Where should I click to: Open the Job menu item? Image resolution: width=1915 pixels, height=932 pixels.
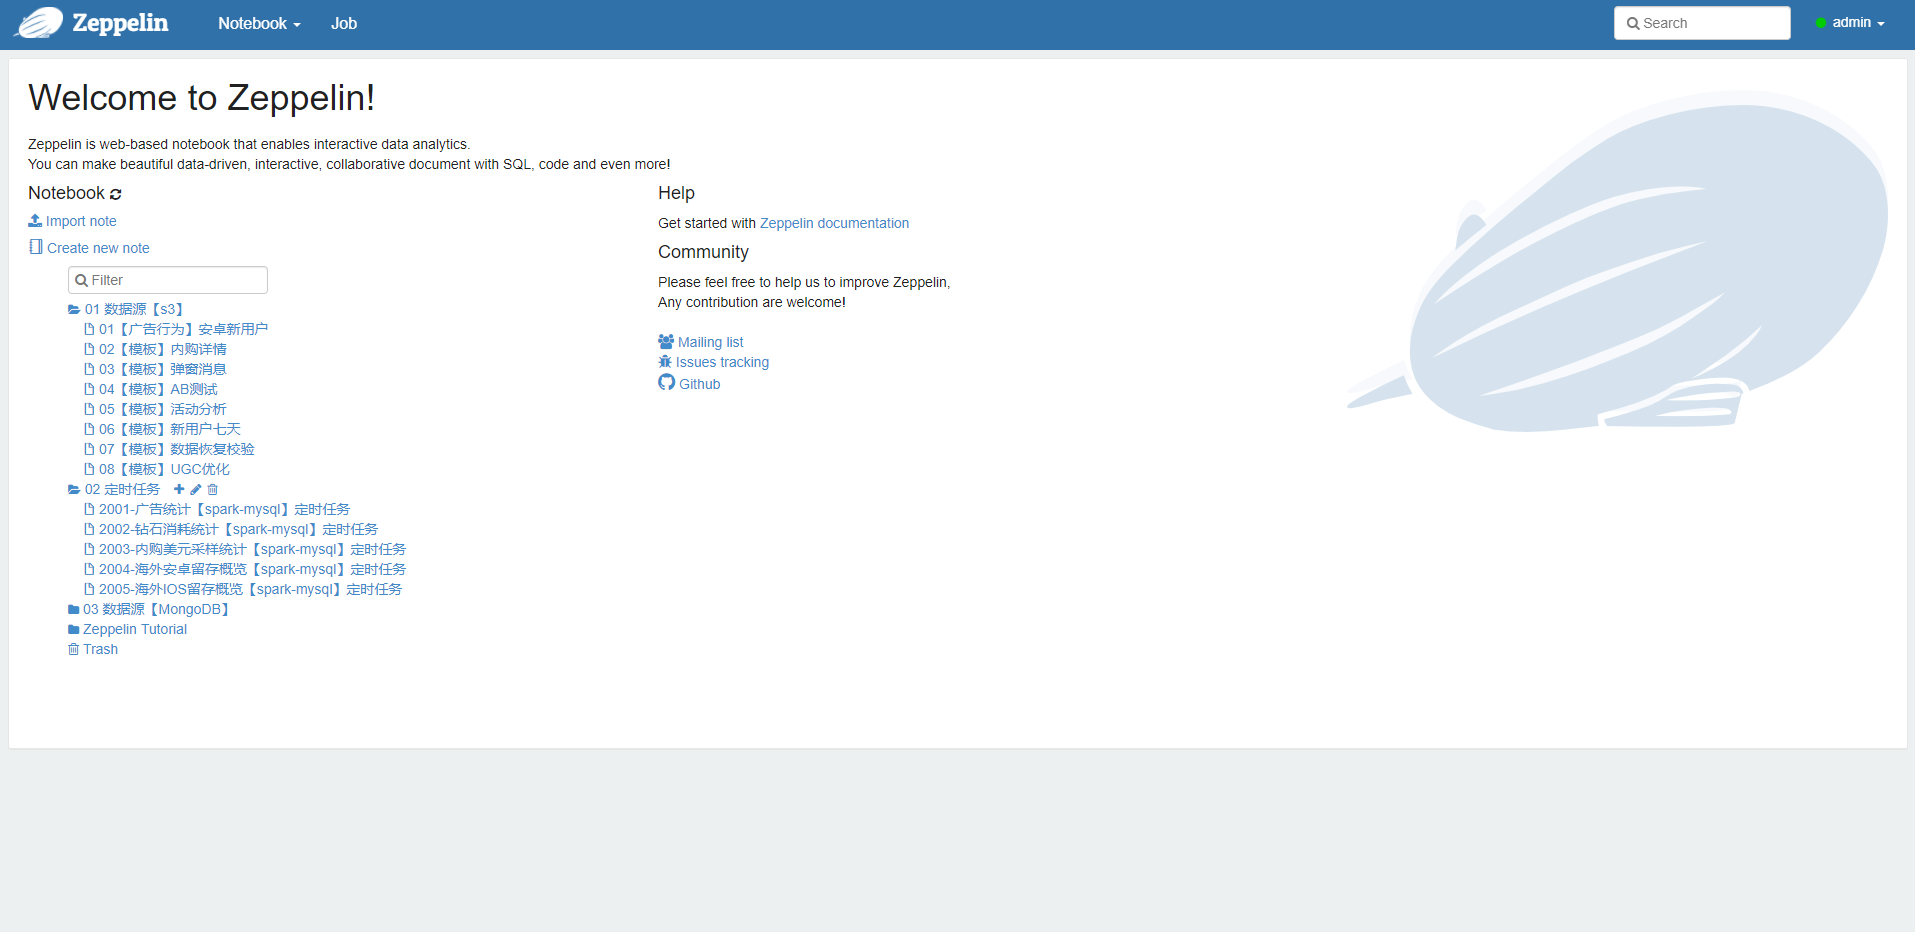[344, 23]
